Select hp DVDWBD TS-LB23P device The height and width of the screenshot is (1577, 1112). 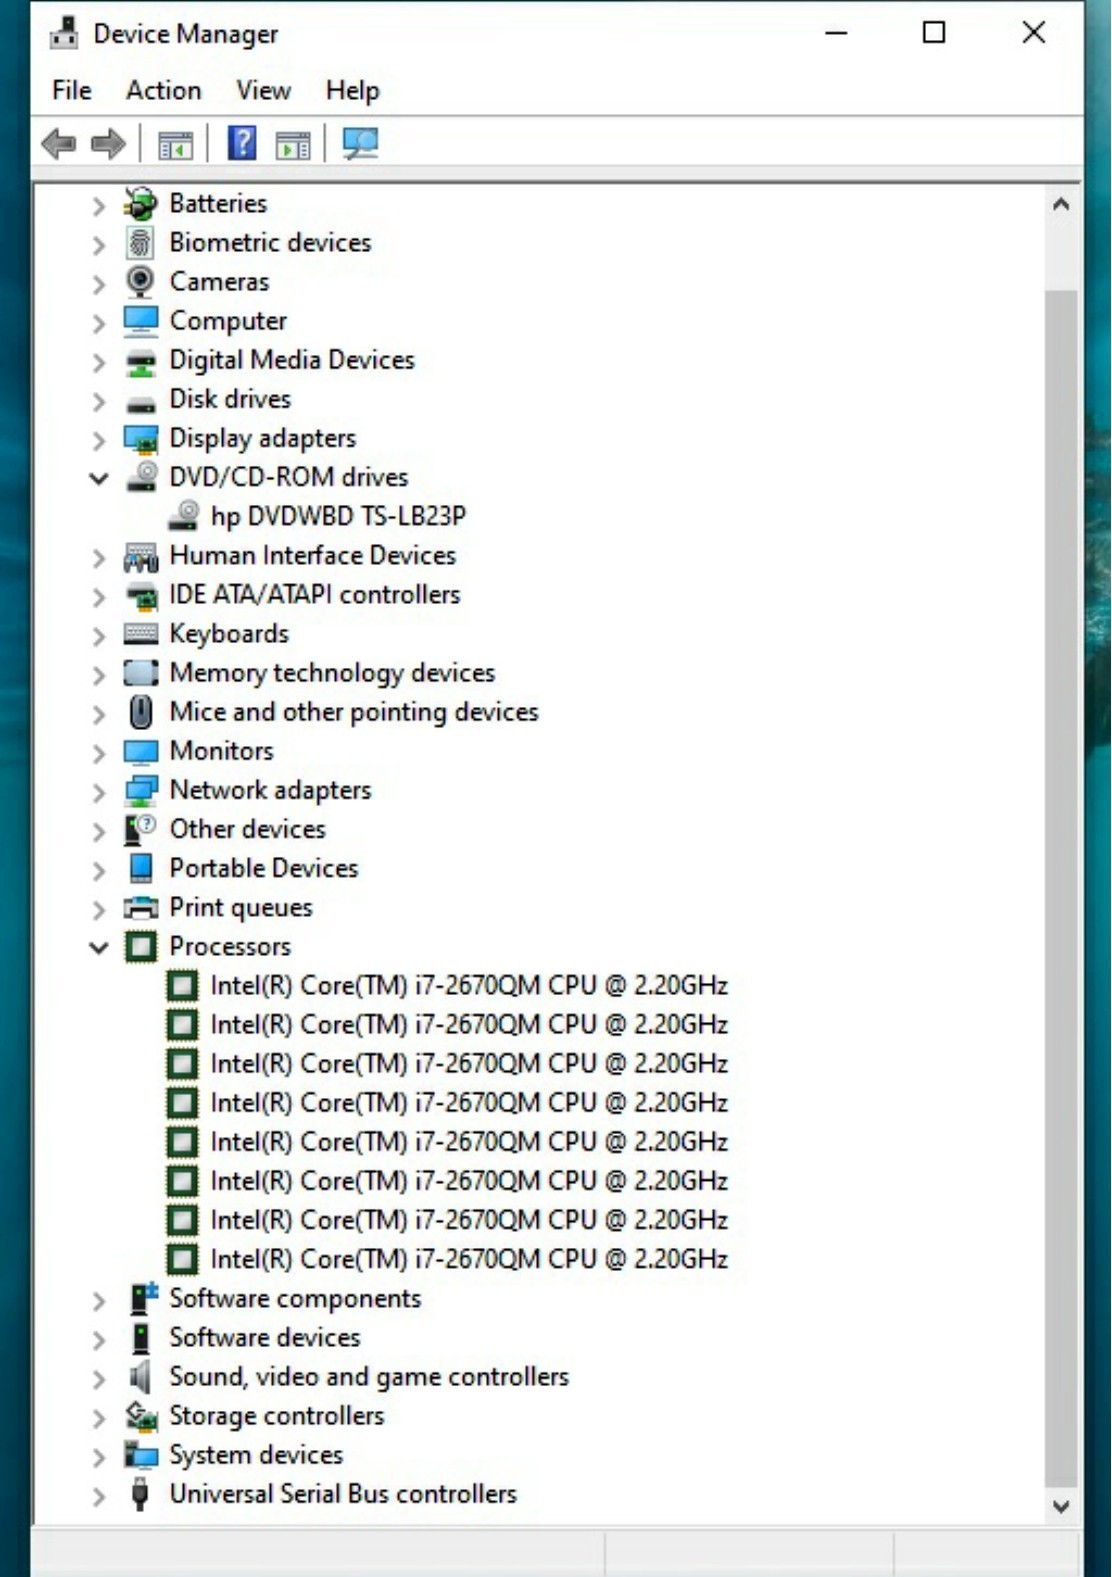pyautogui.click(x=338, y=516)
